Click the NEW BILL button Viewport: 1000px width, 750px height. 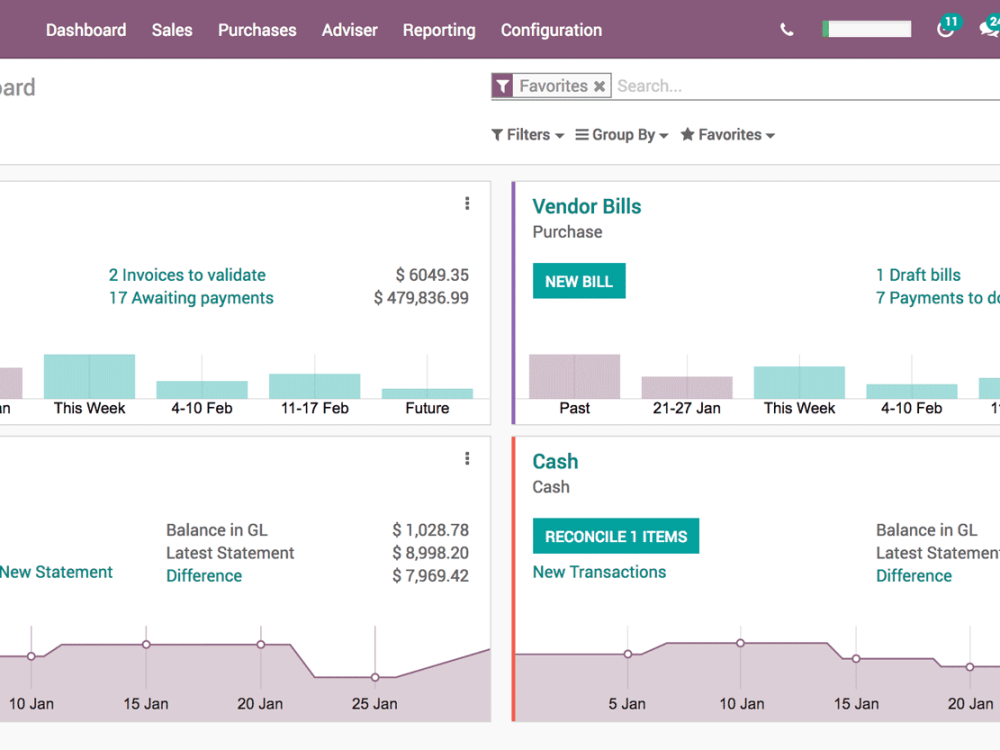click(x=579, y=281)
